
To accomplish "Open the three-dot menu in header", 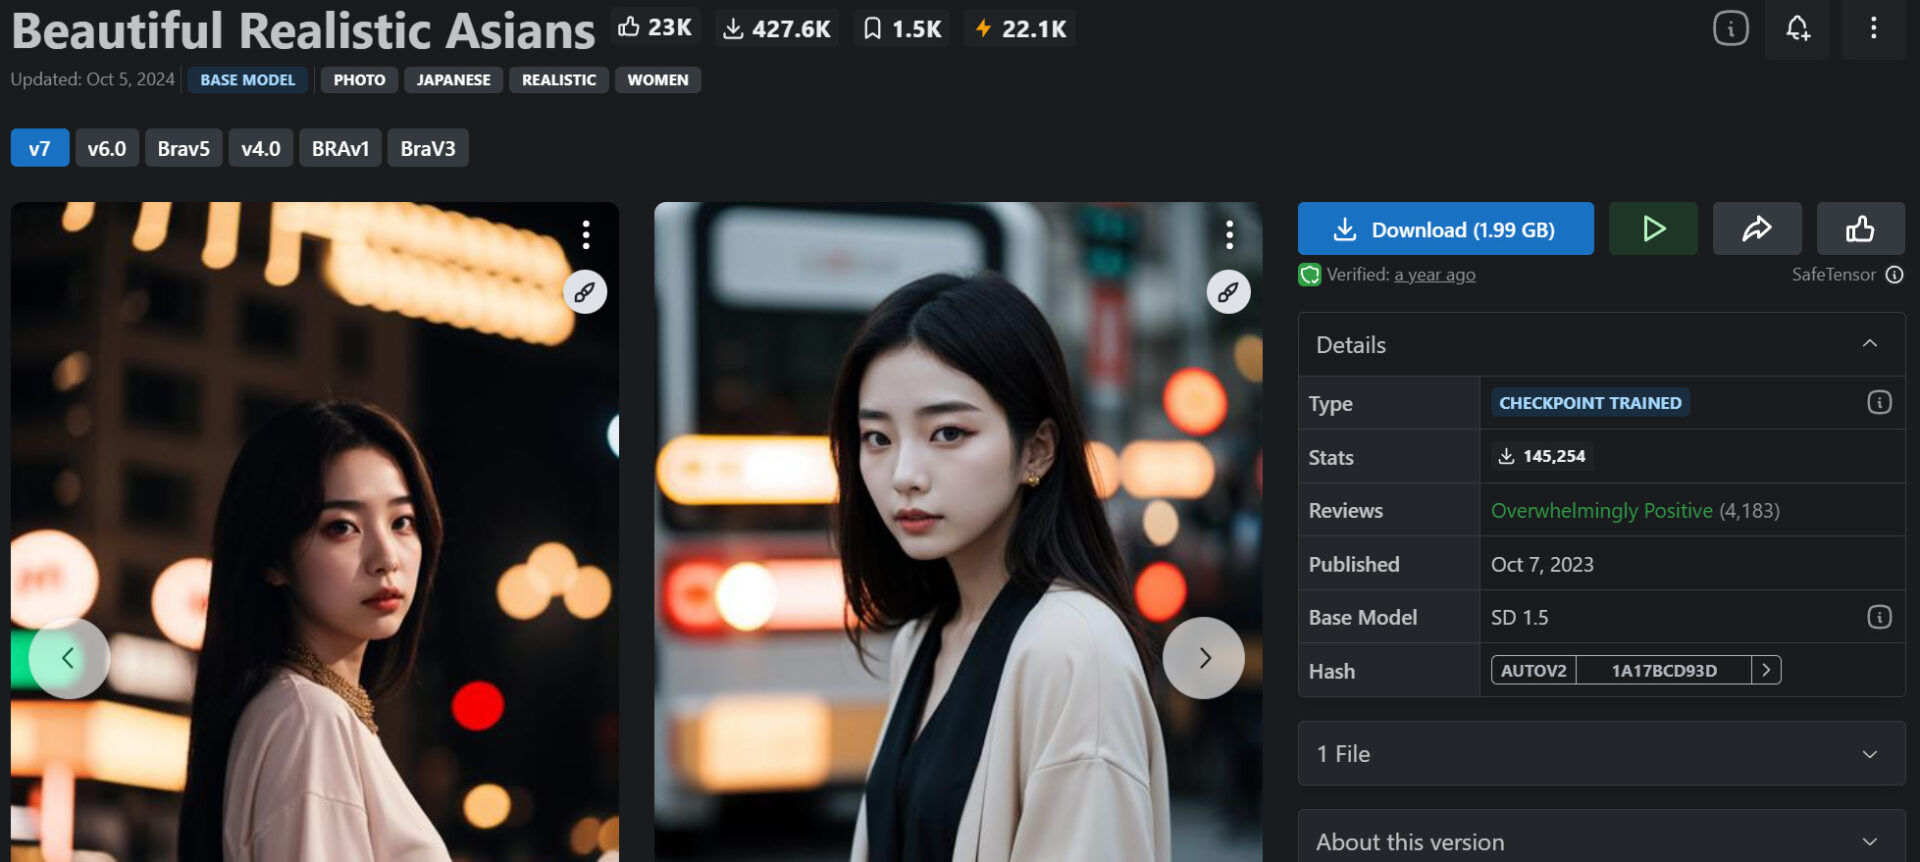I will coord(1873,28).
